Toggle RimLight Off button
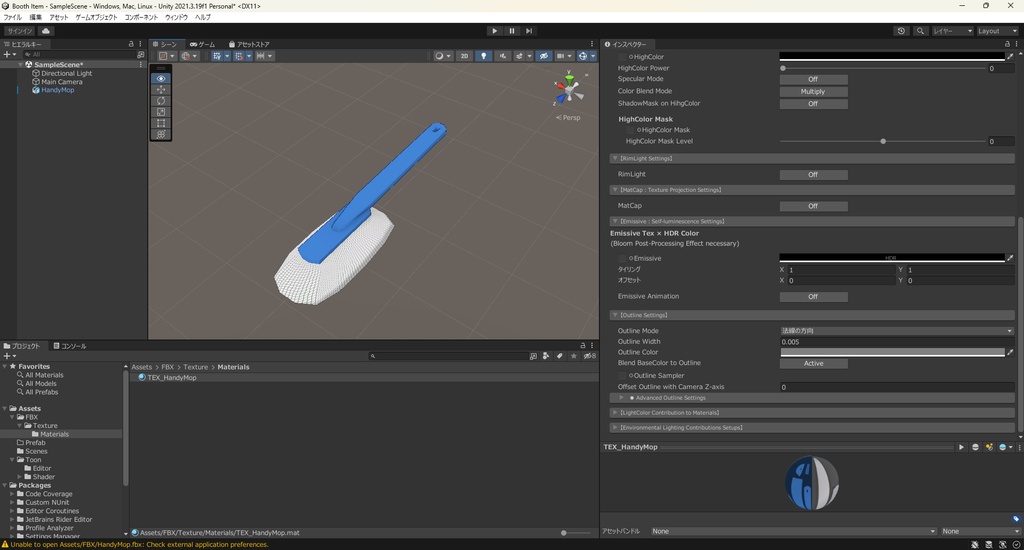Viewport: 1024px width, 550px height. [x=813, y=174]
